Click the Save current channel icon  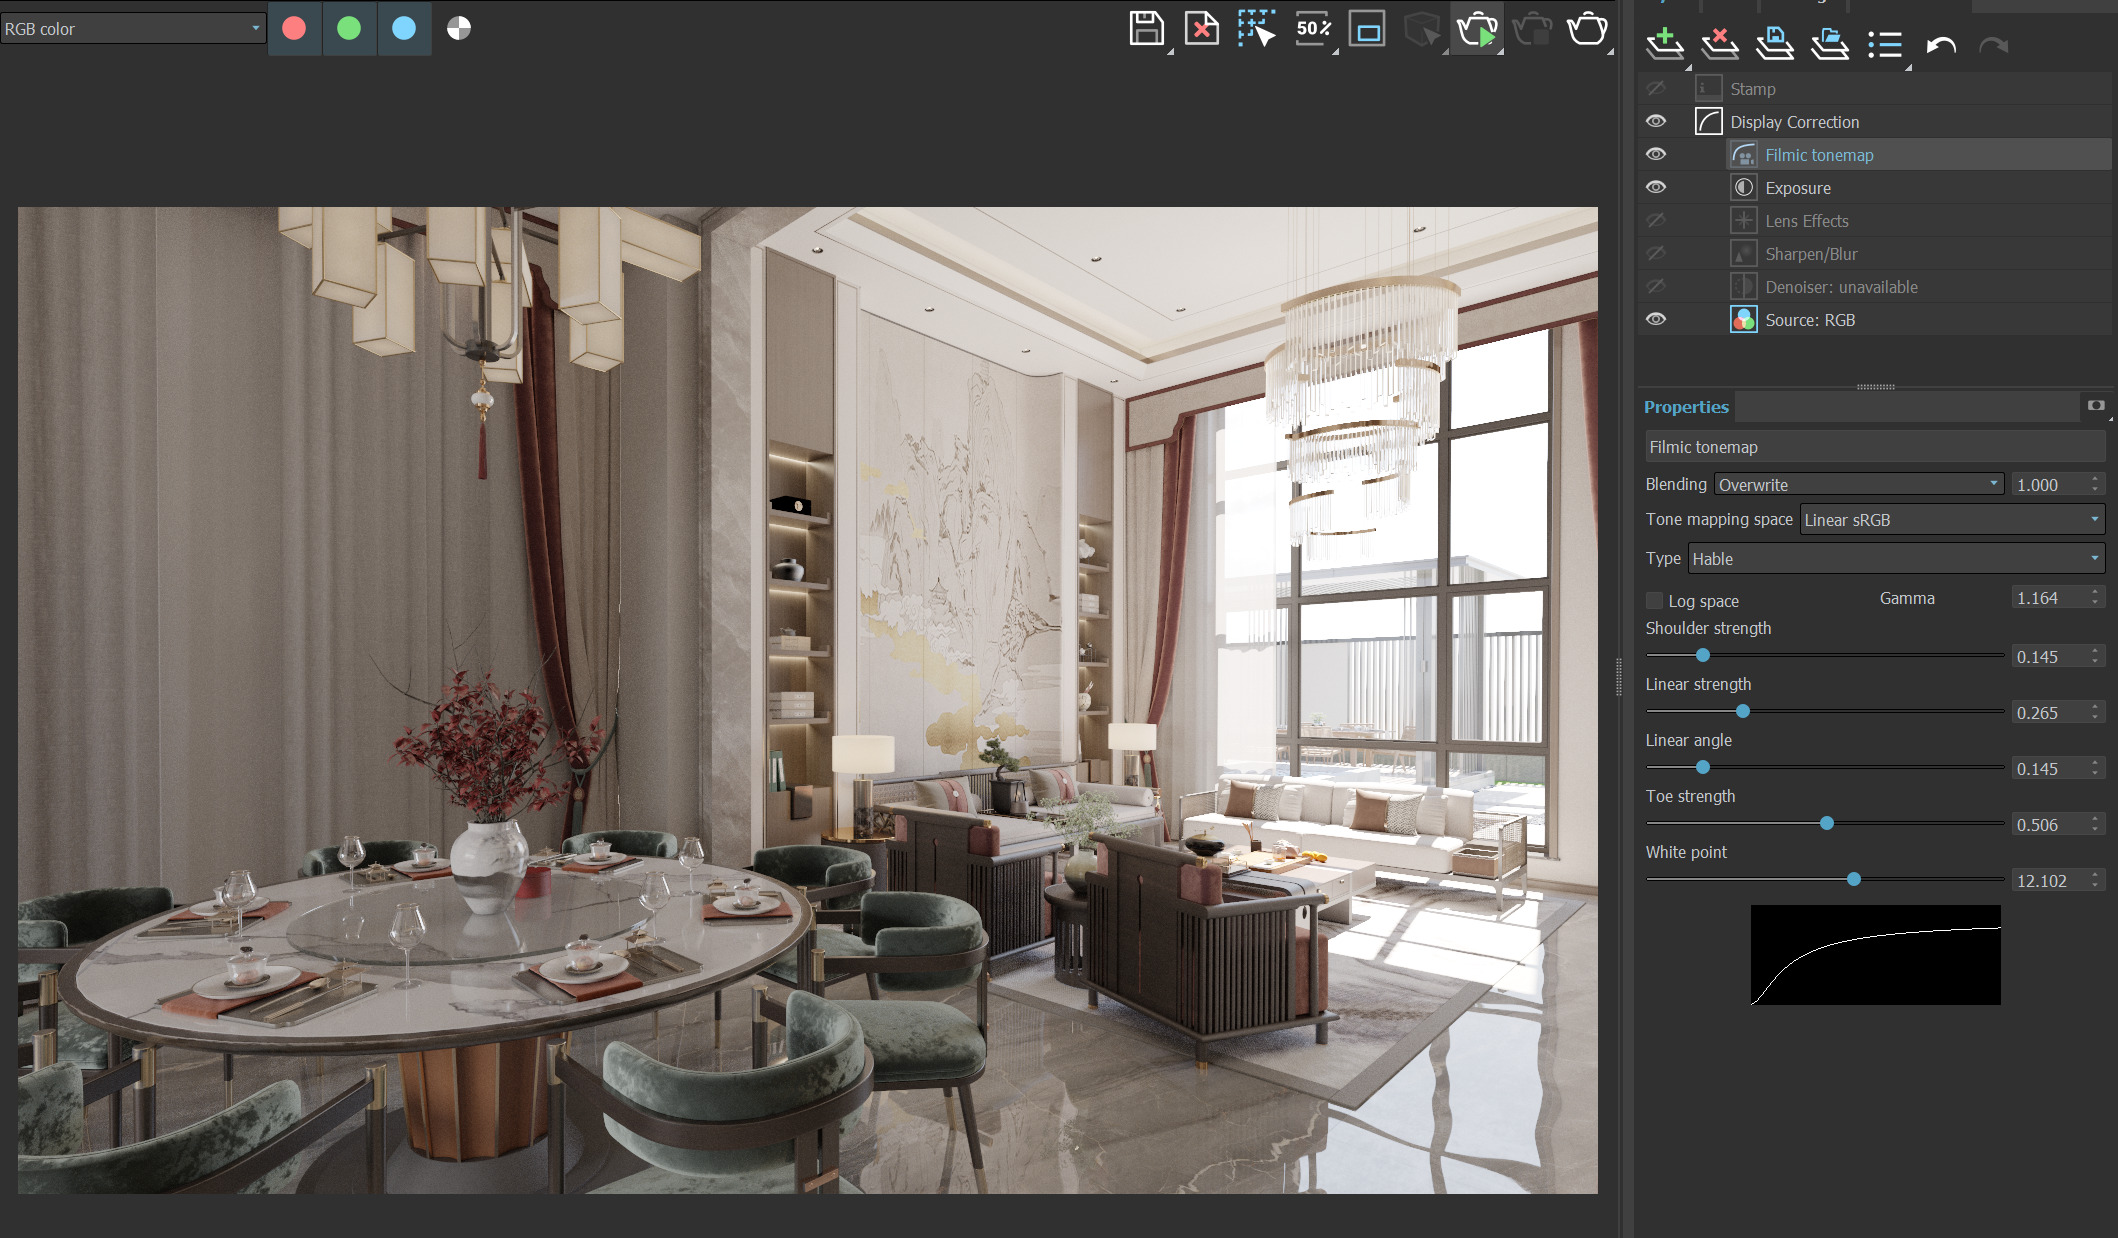tap(1146, 29)
